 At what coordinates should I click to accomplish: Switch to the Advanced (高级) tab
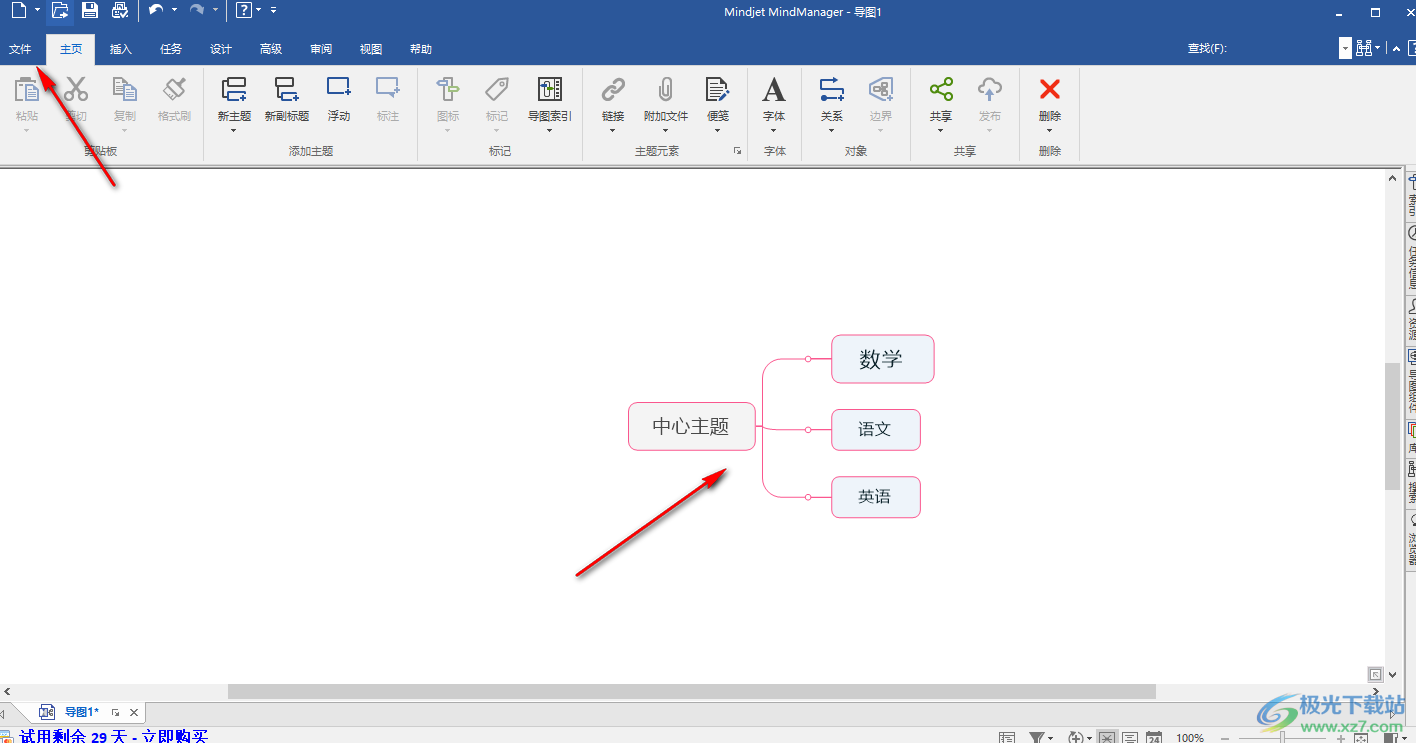coord(271,49)
